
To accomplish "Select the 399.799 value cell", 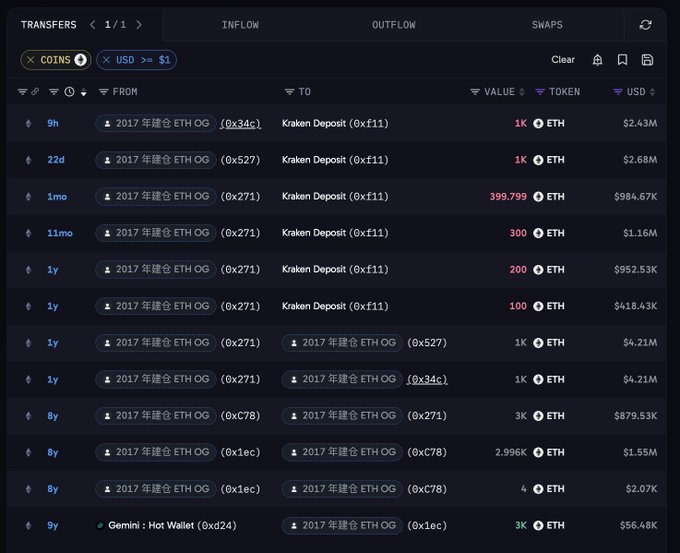I will 508,197.
